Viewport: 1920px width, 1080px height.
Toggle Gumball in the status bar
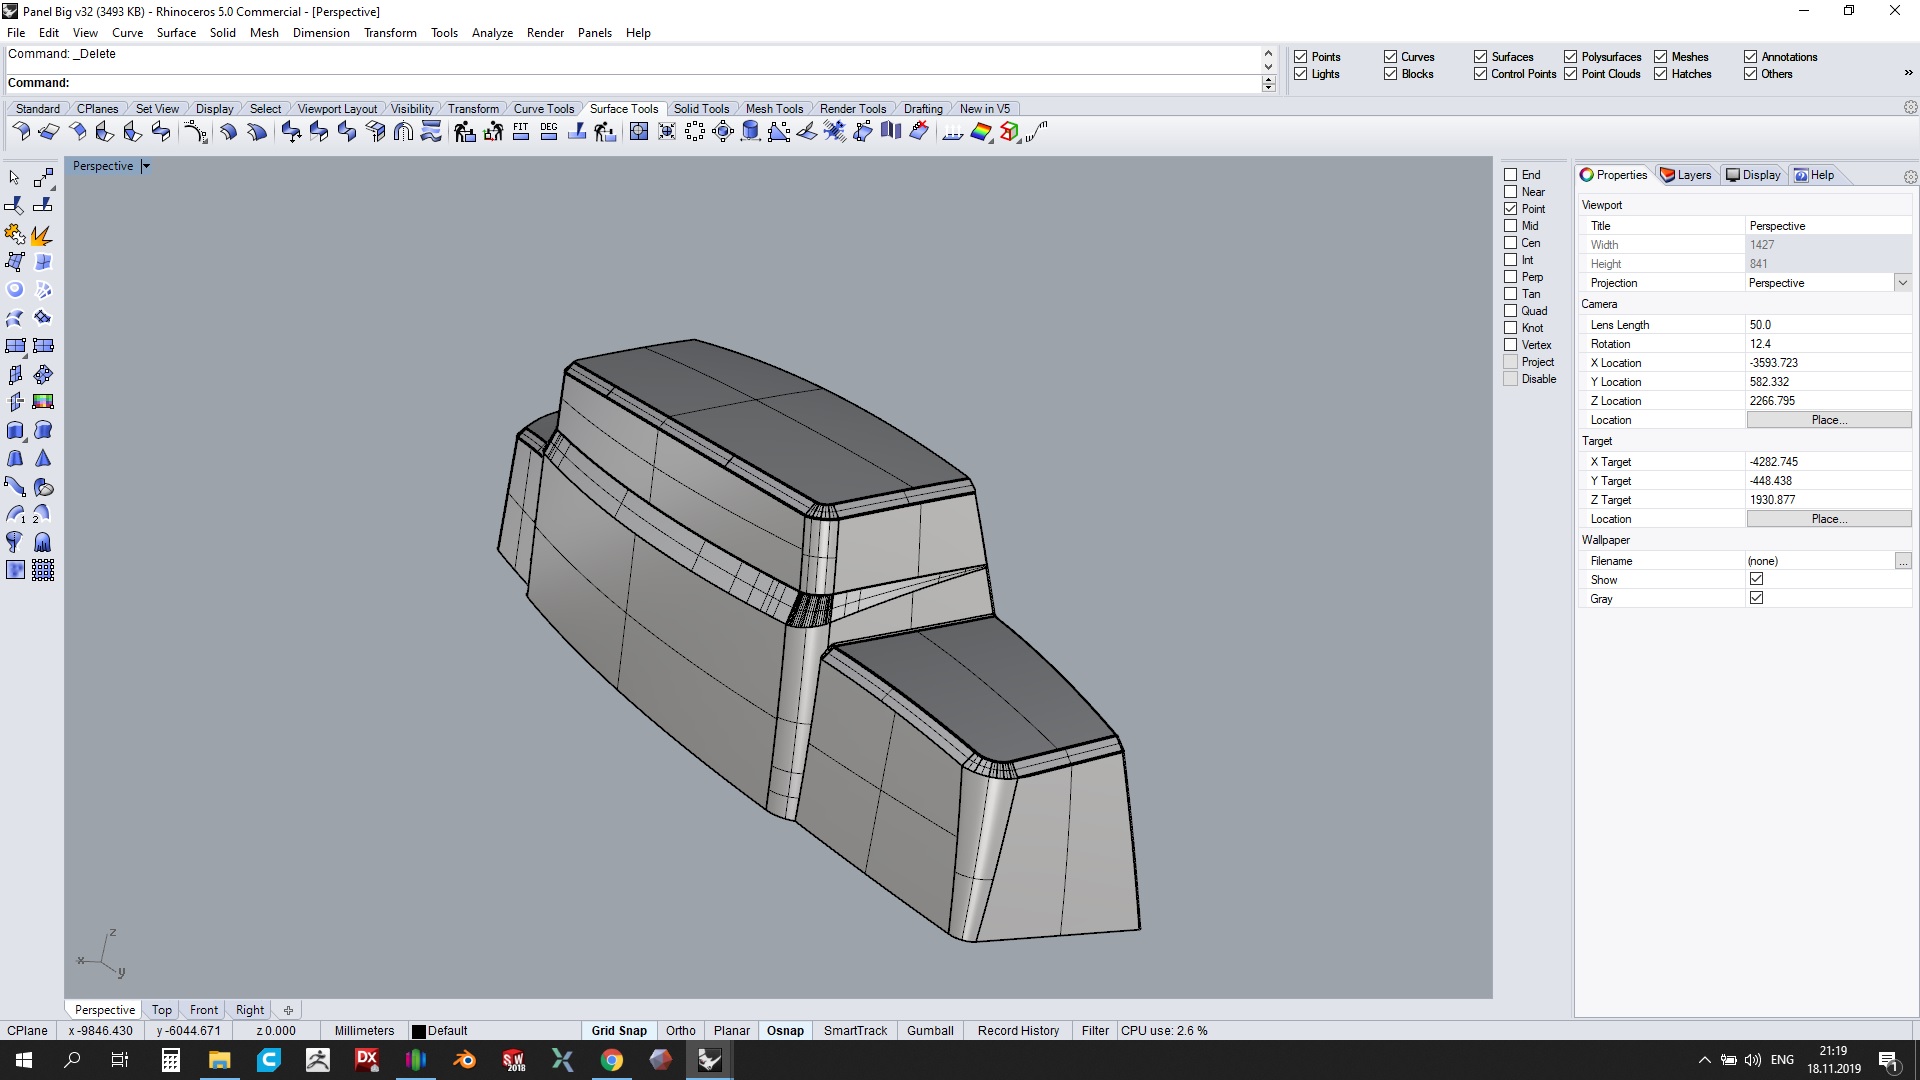point(930,1031)
